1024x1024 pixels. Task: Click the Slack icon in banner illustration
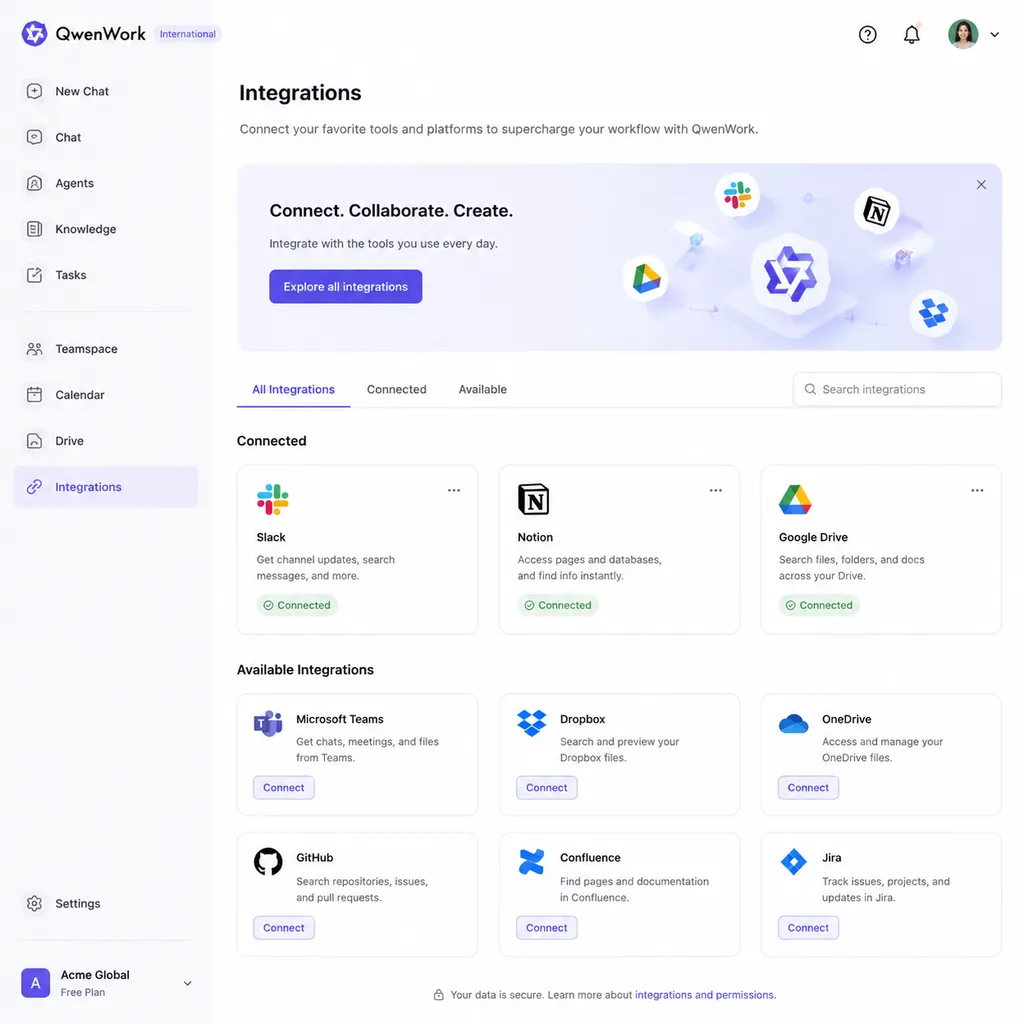coord(737,195)
